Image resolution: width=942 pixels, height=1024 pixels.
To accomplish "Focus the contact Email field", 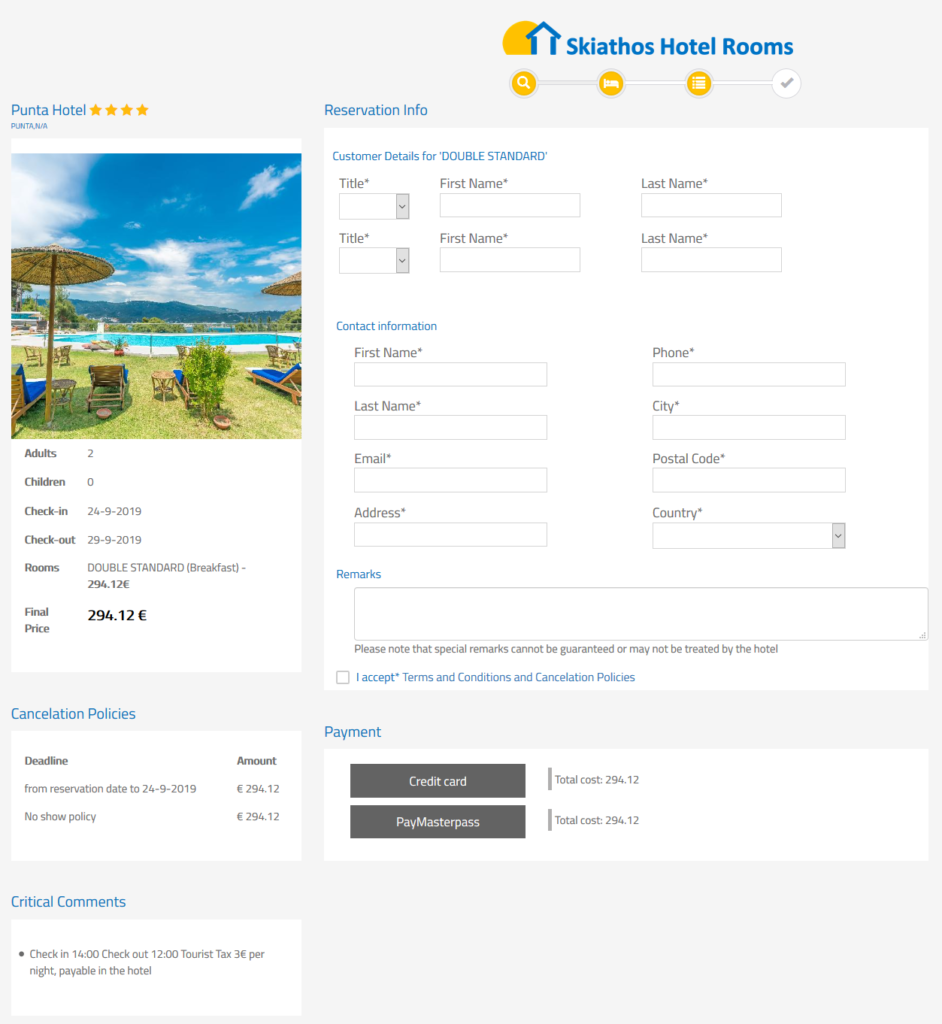I will [x=450, y=480].
